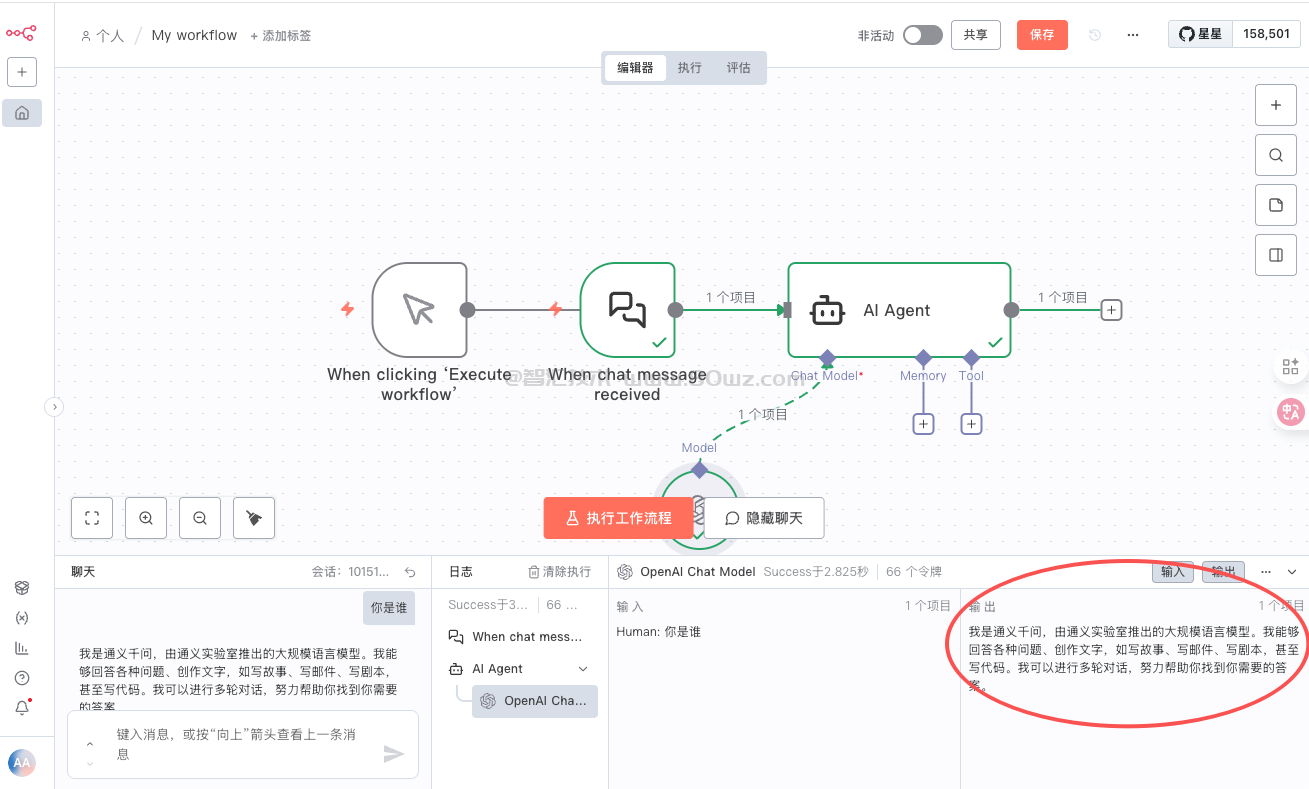Collapse the AI Agent log entry

coord(583,669)
